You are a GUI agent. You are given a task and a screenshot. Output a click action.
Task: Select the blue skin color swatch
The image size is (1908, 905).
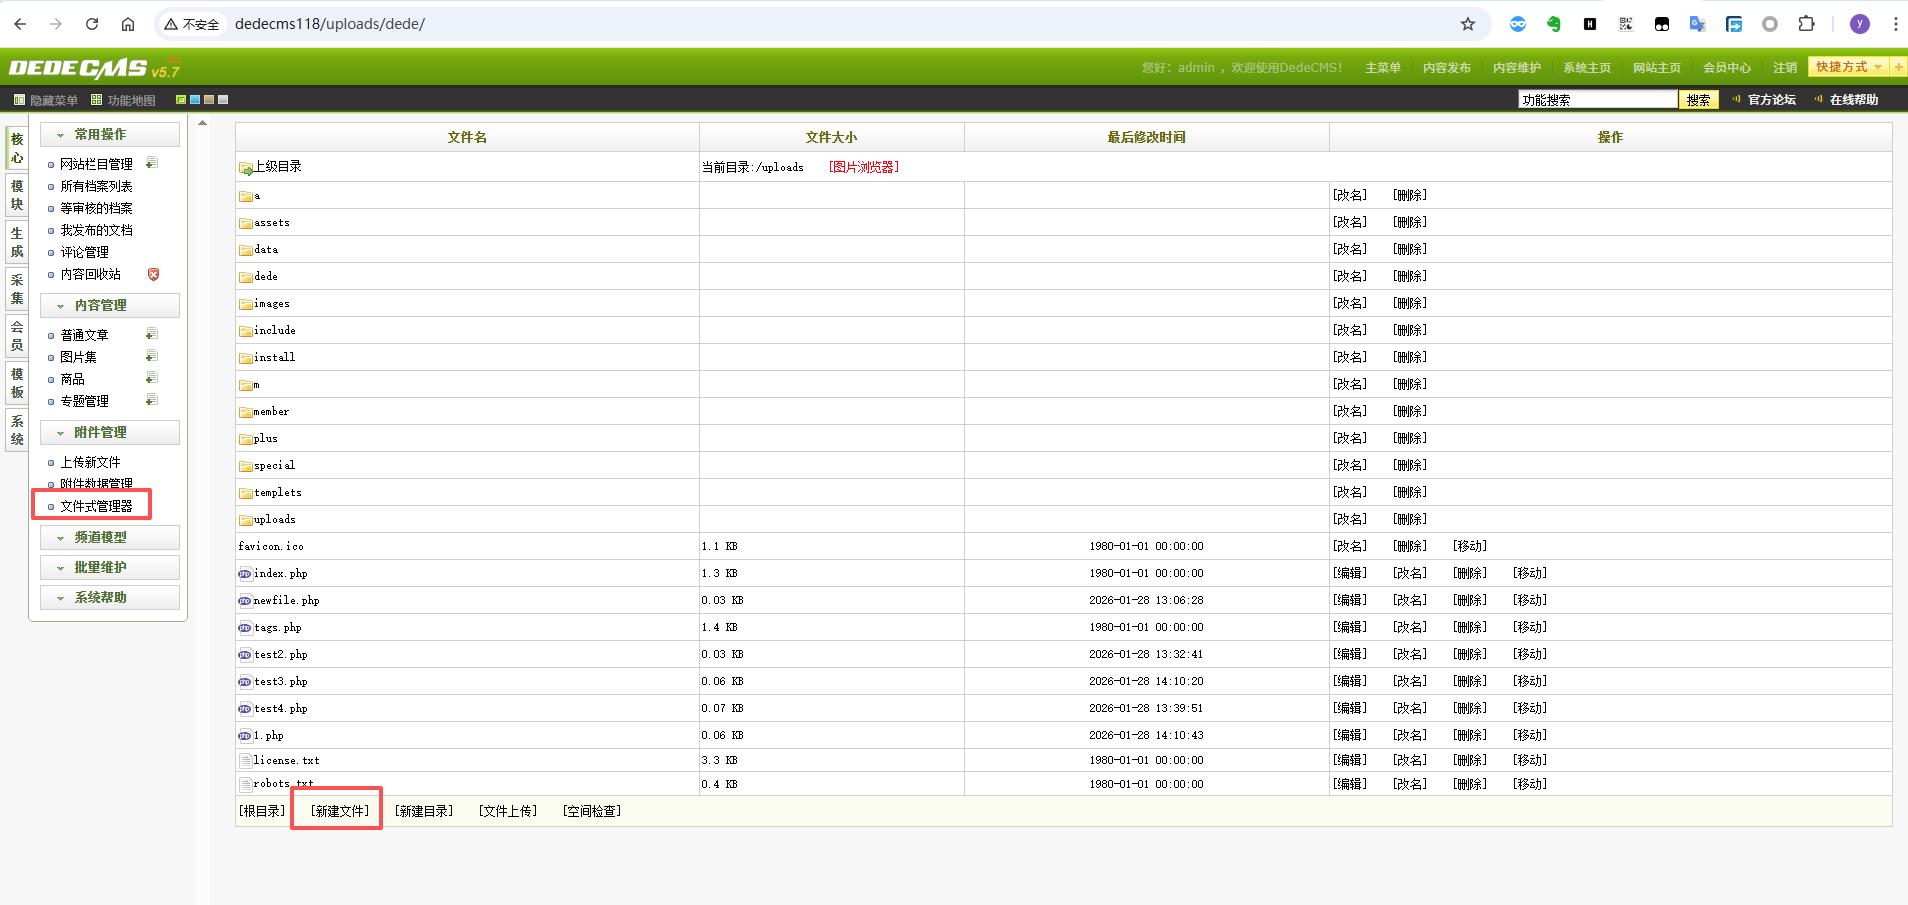click(195, 100)
